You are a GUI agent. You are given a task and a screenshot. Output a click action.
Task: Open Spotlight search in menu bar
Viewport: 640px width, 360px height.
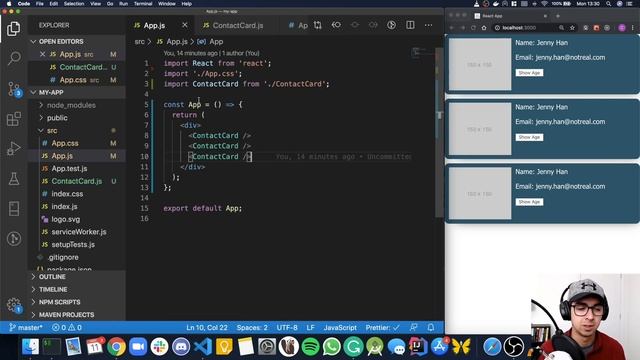[x=609, y=4]
